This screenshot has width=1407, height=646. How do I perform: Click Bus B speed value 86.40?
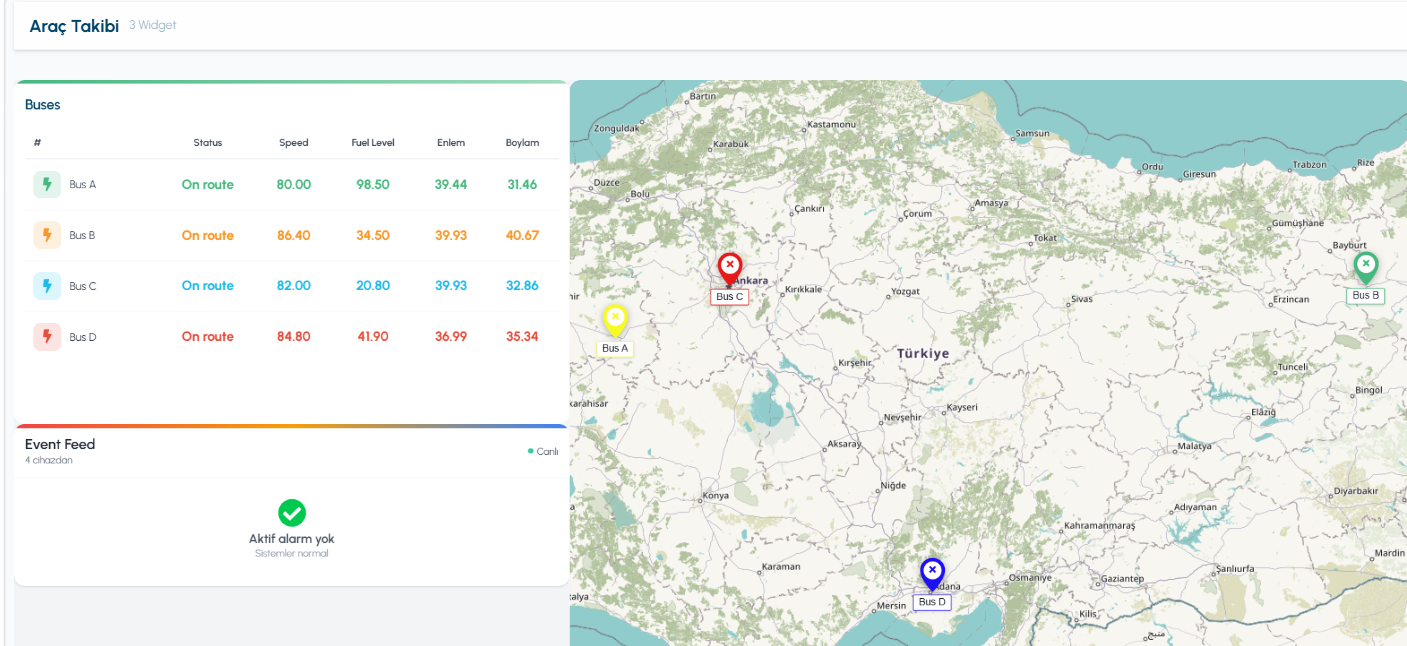294,236
